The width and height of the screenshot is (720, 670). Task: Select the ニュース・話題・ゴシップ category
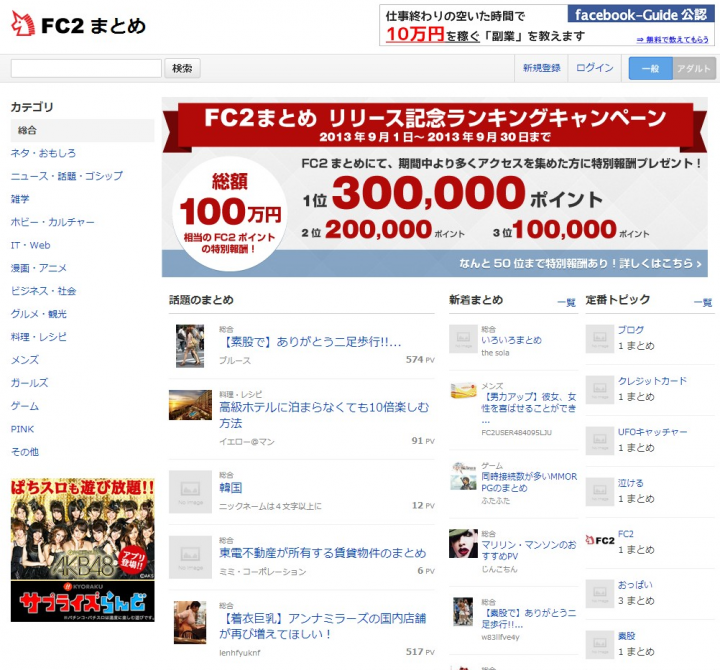coord(67,176)
